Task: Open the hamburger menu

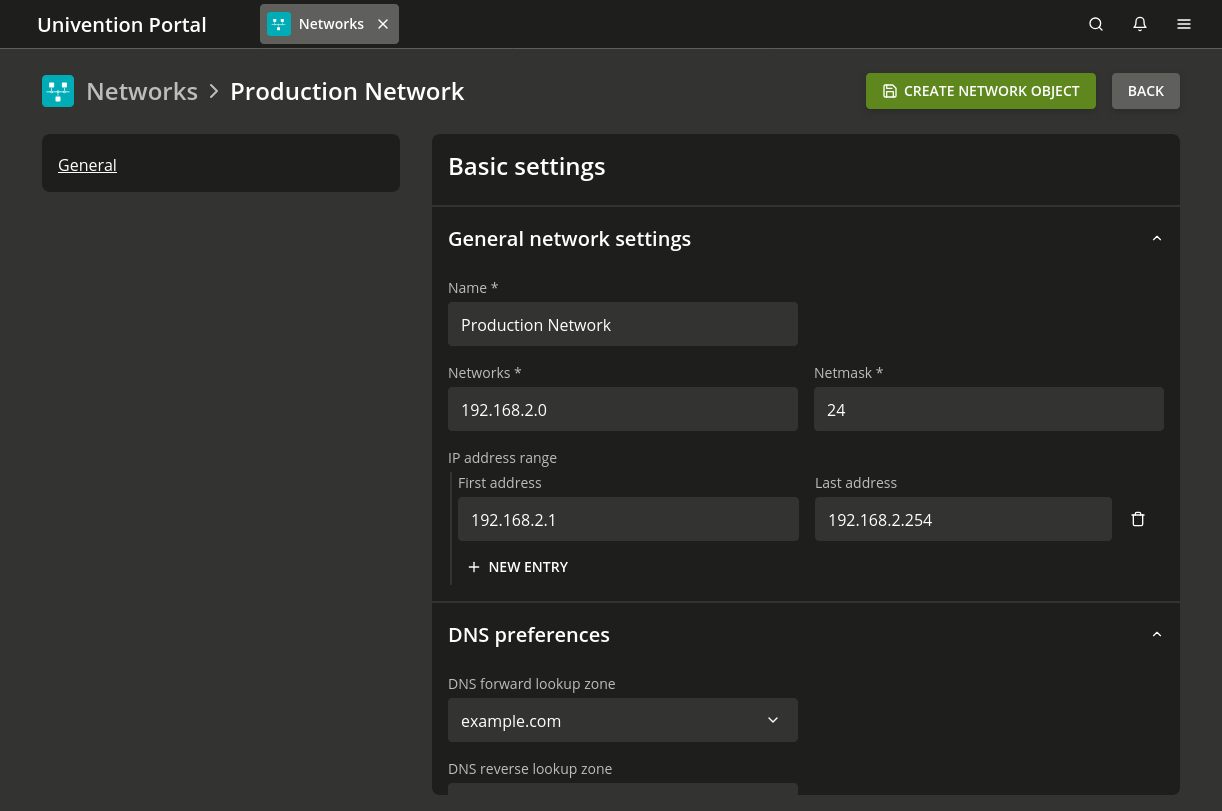Action: pyautogui.click(x=1184, y=24)
